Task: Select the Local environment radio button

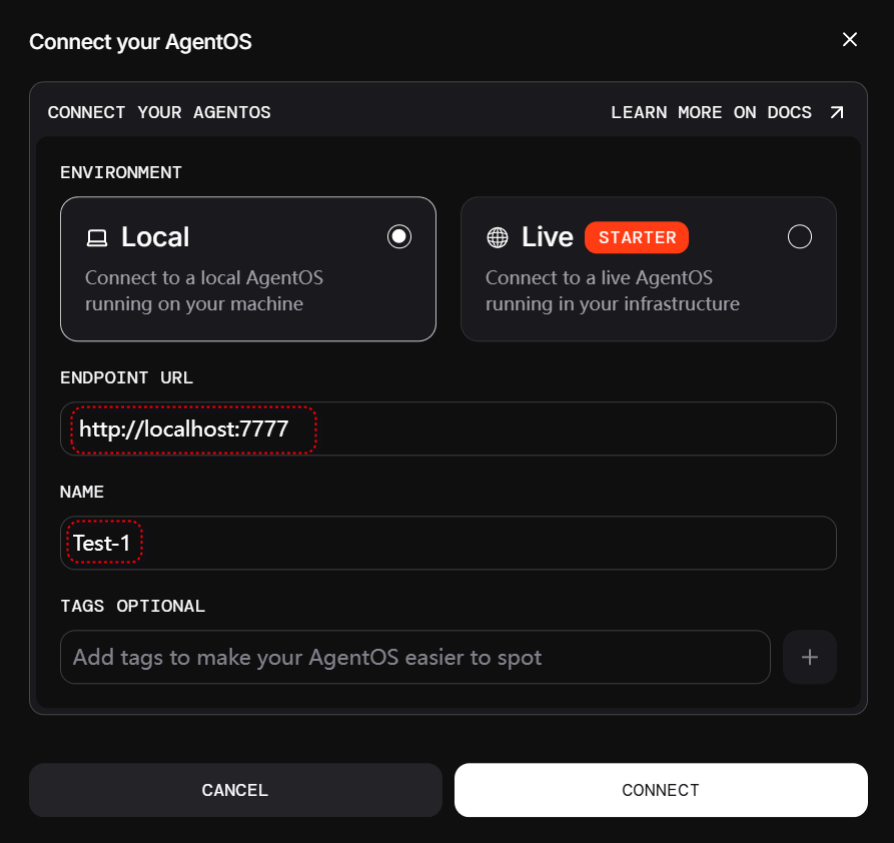Action: (x=399, y=237)
